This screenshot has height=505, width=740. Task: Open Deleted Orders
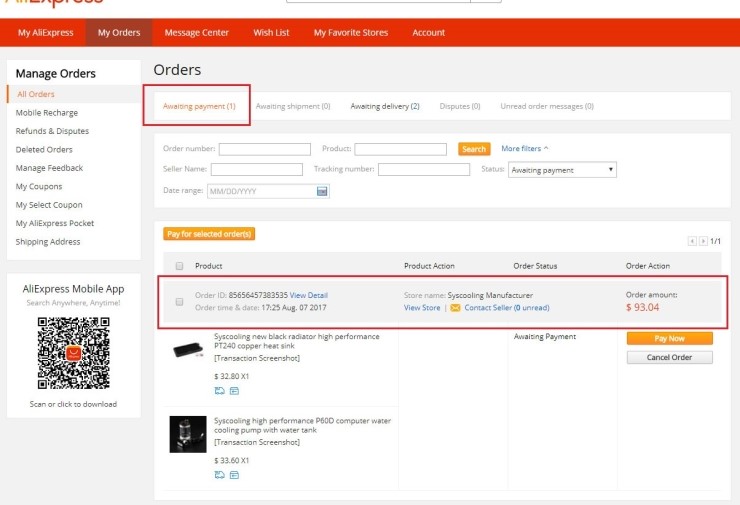(x=44, y=150)
